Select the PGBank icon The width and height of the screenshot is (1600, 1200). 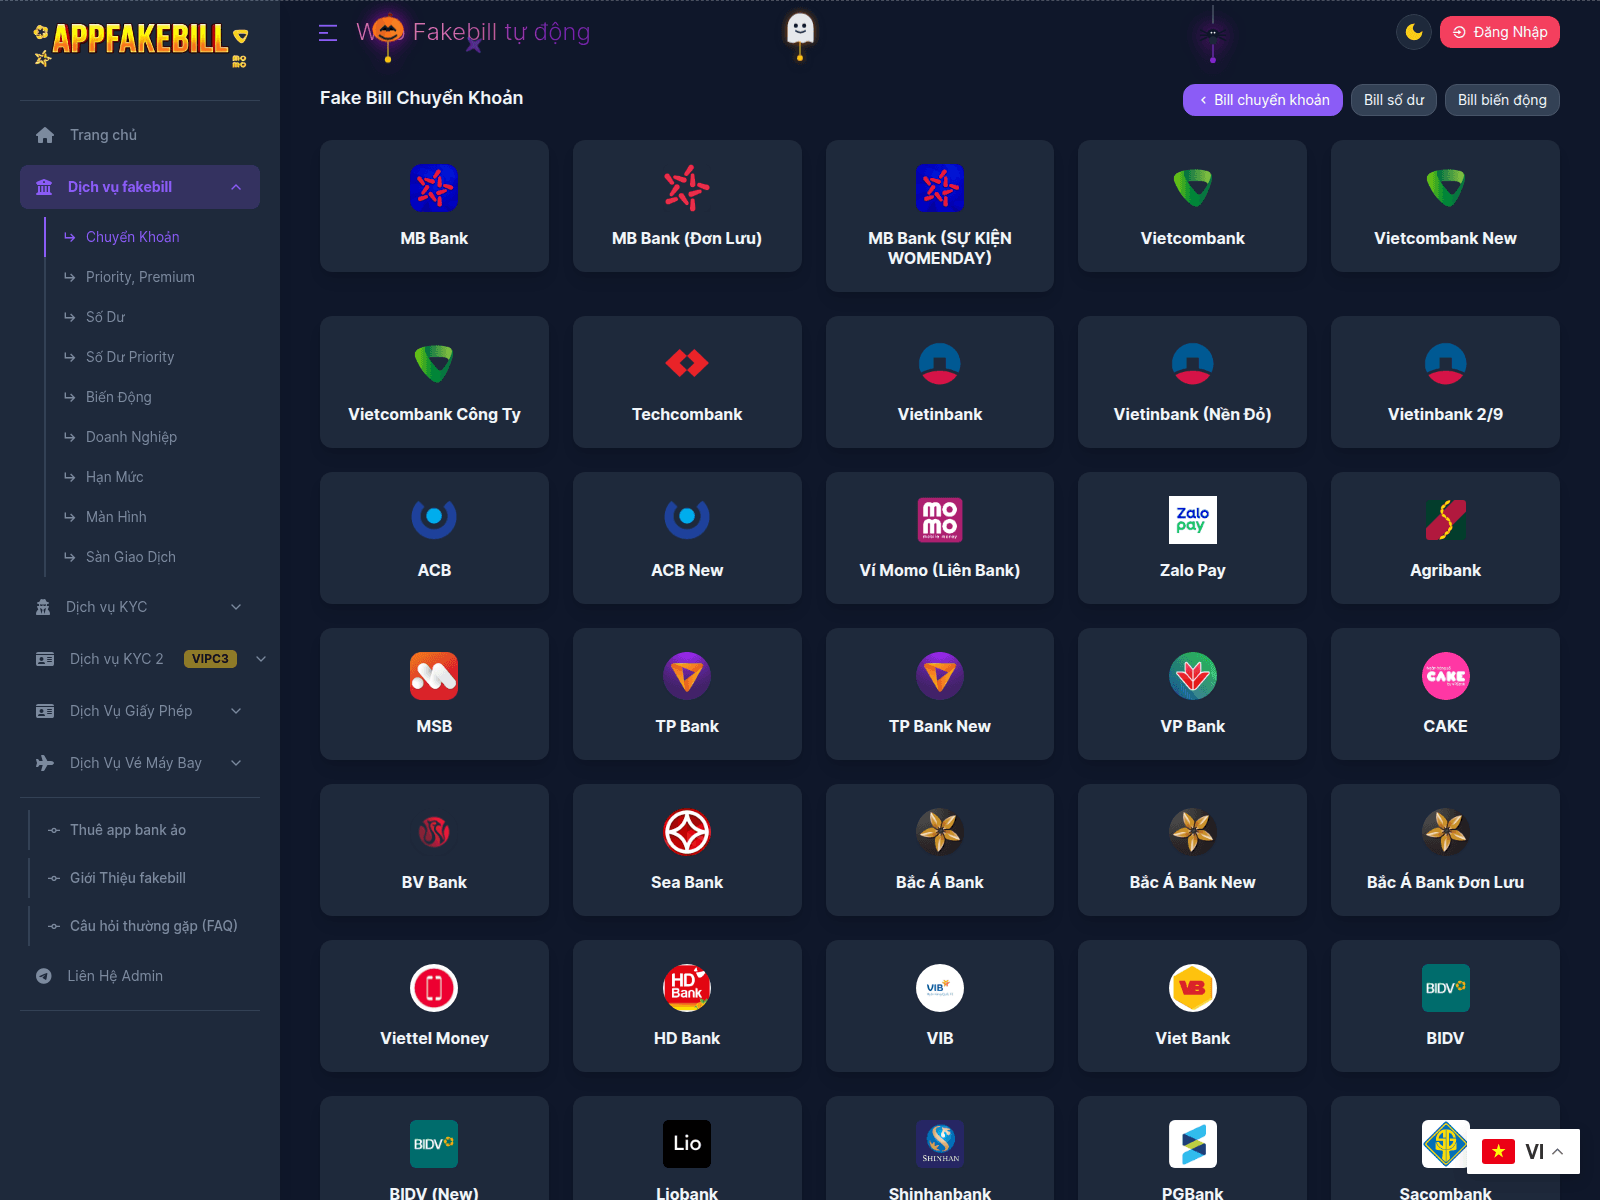click(x=1192, y=1144)
